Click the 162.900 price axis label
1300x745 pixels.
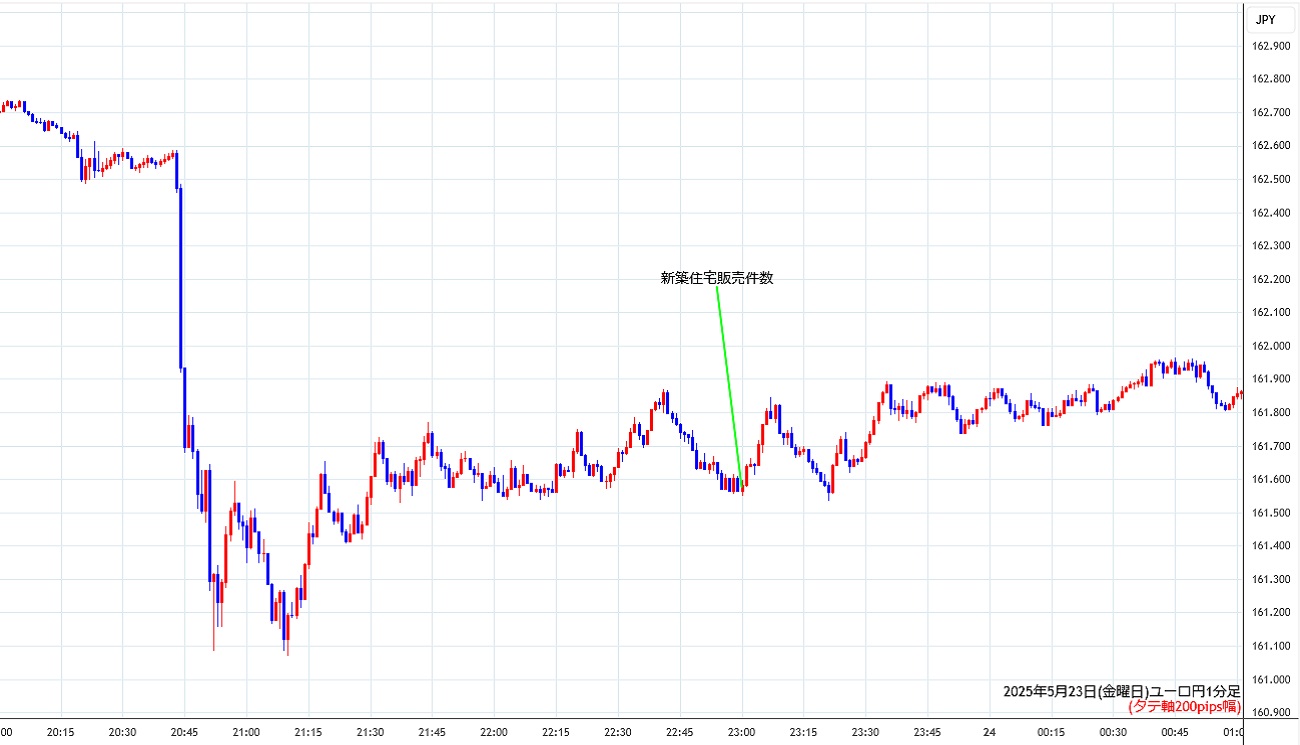point(1270,45)
